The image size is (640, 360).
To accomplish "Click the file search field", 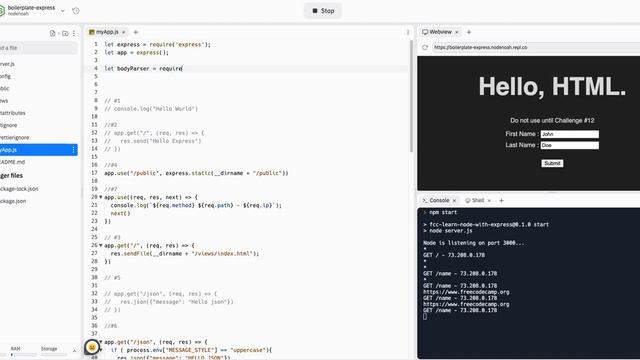I will (38, 48).
